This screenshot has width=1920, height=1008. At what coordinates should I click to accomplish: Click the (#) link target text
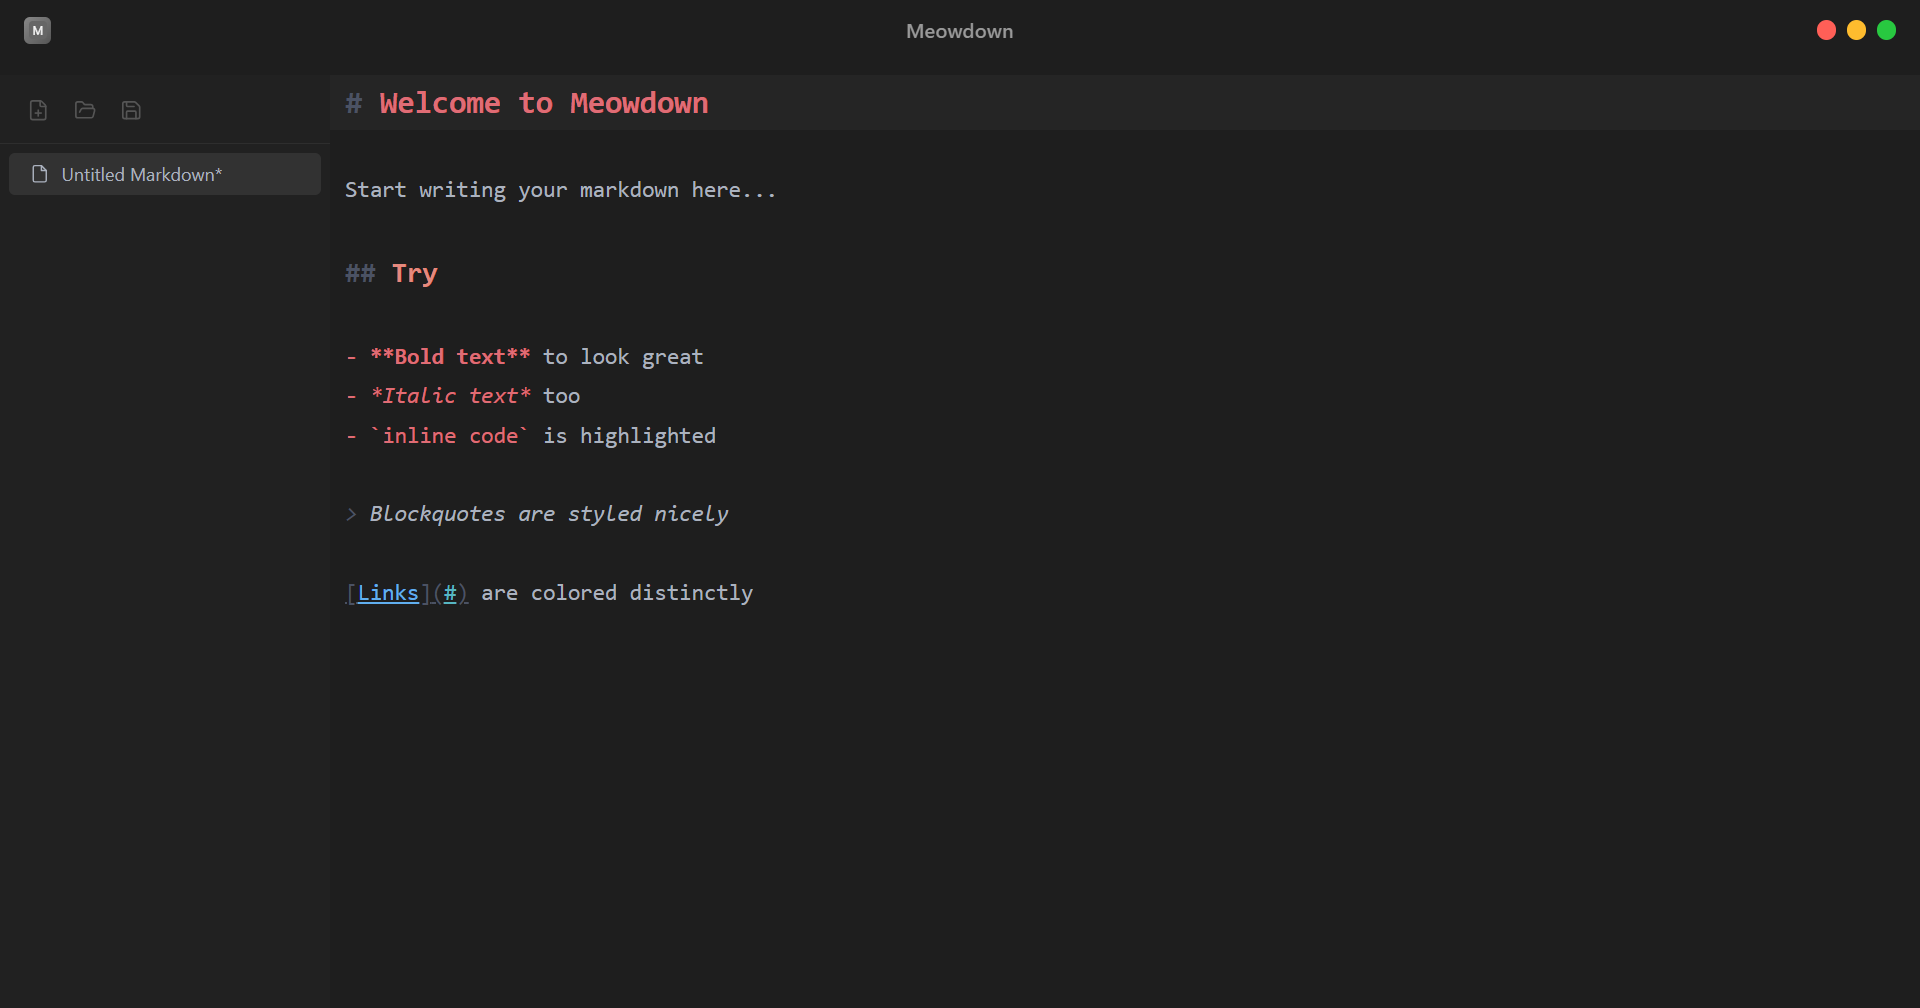(452, 592)
